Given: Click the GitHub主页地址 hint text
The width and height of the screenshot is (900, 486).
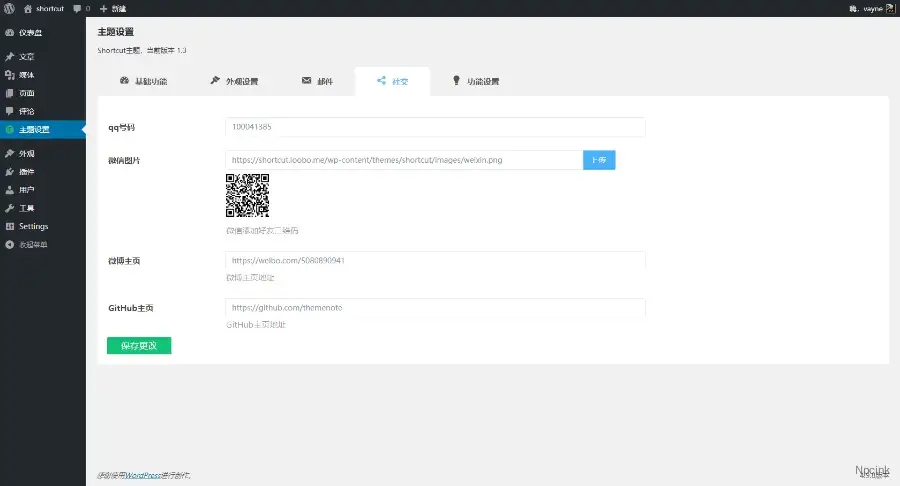Looking at the screenshot, I should pos(256,325).
